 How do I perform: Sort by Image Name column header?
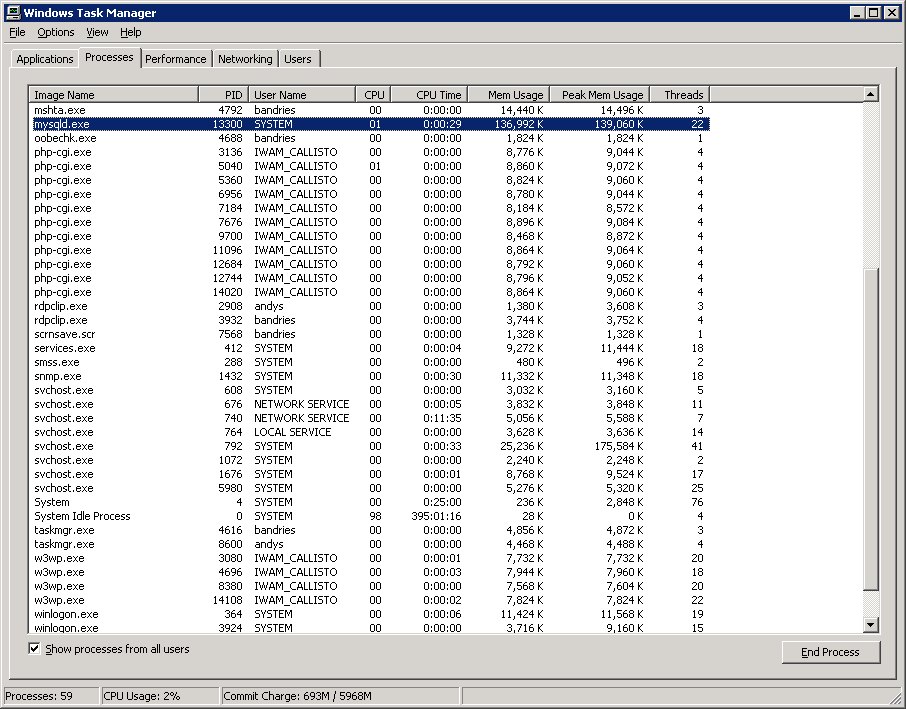pos(113,95)
